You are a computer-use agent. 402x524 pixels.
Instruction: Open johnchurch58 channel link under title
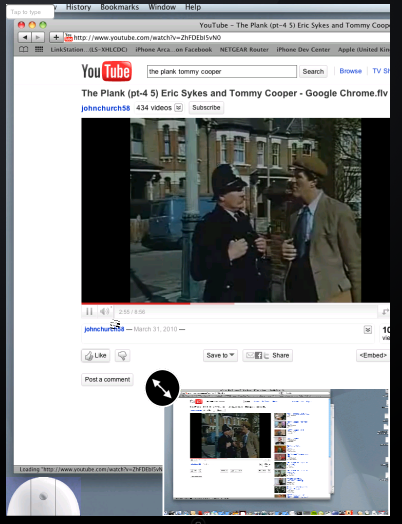click(106, 108)
